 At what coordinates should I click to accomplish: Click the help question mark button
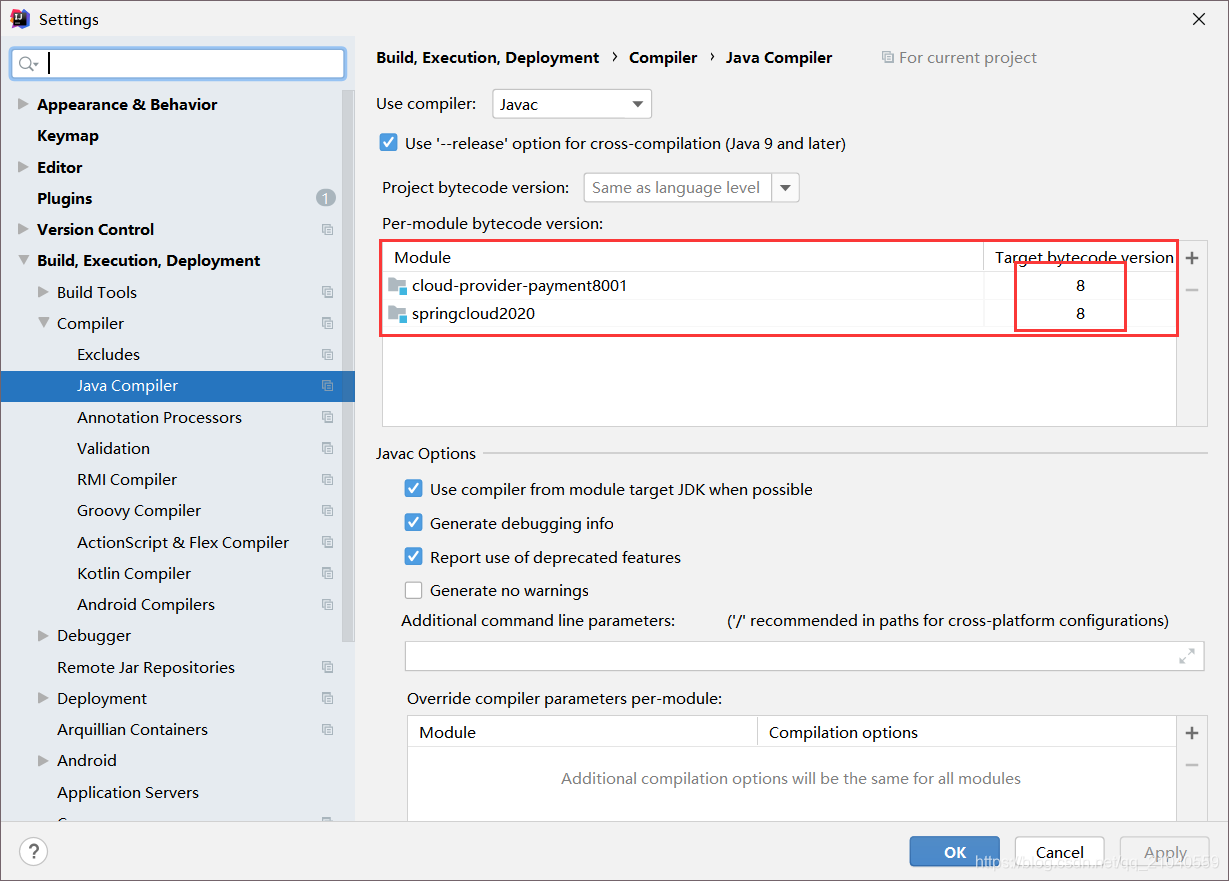click(x=33, y=852)
